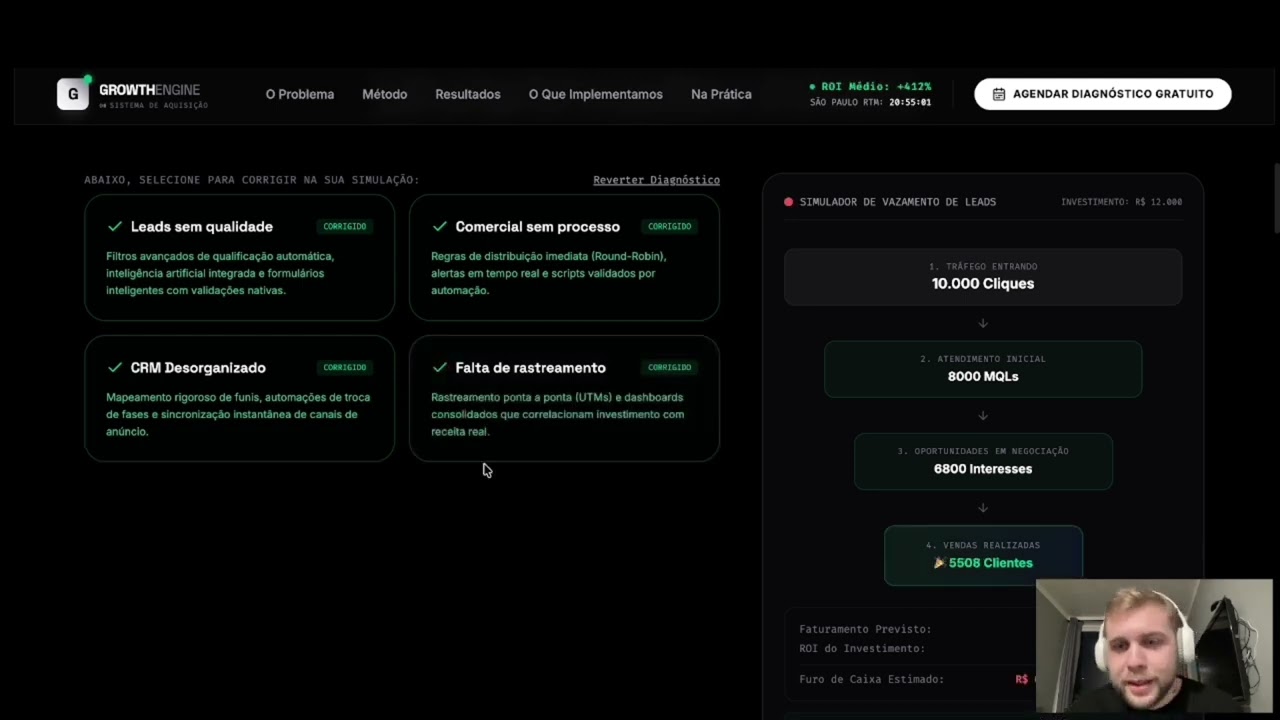Click the GROWTHENGINE brand name link

pos(149,90)
